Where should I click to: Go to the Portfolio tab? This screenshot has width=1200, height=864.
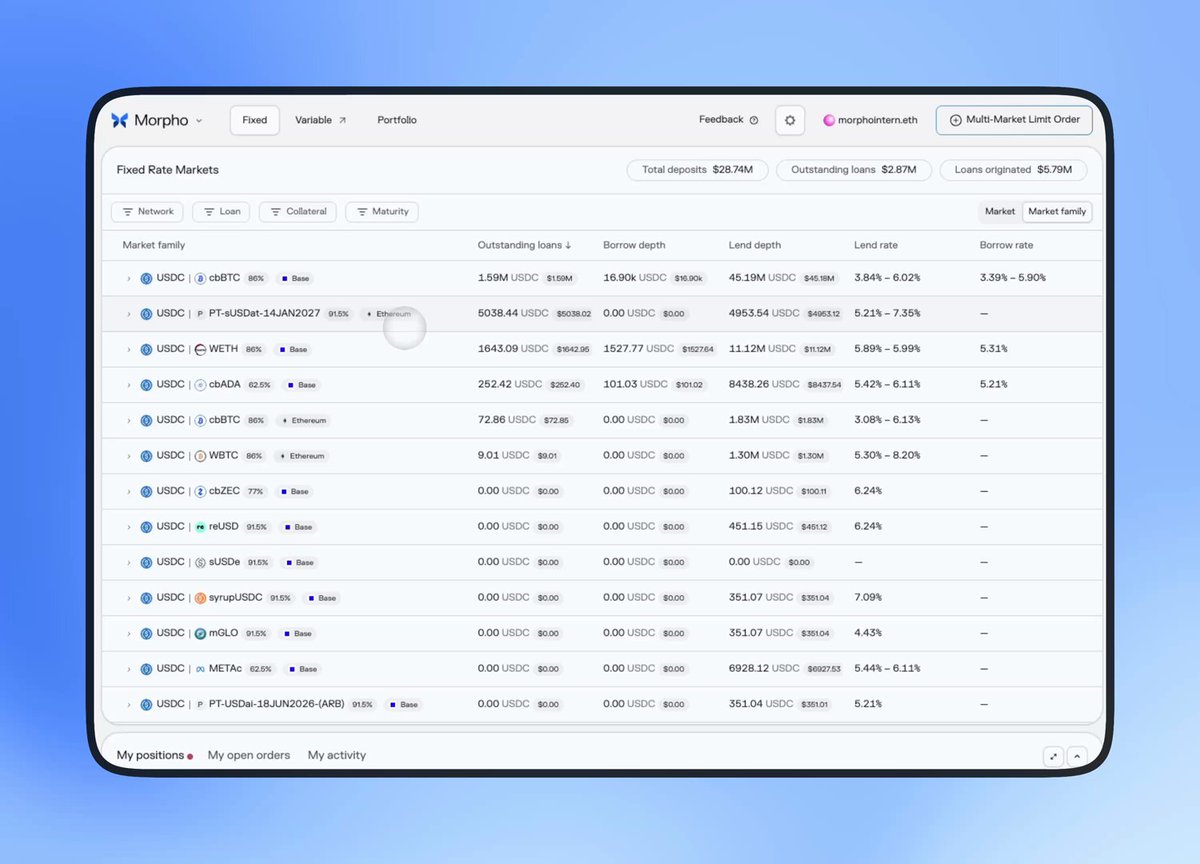pos(397,120)
